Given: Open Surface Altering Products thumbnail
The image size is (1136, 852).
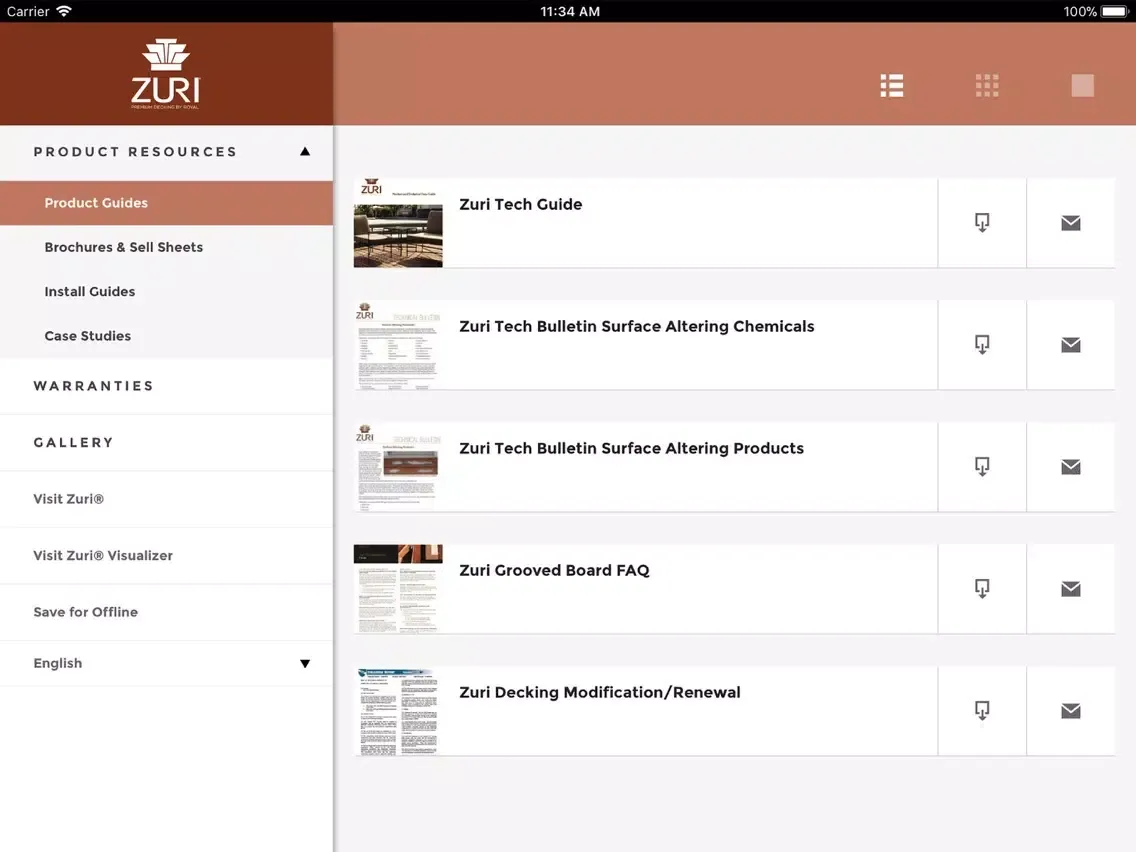Looking at the screenshot, I should click(x=398, y=467).
